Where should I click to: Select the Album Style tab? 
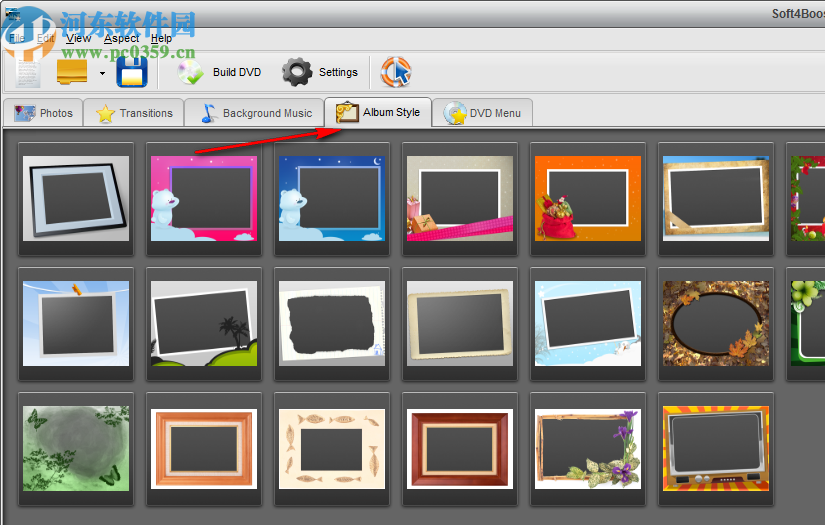point(378,112)
